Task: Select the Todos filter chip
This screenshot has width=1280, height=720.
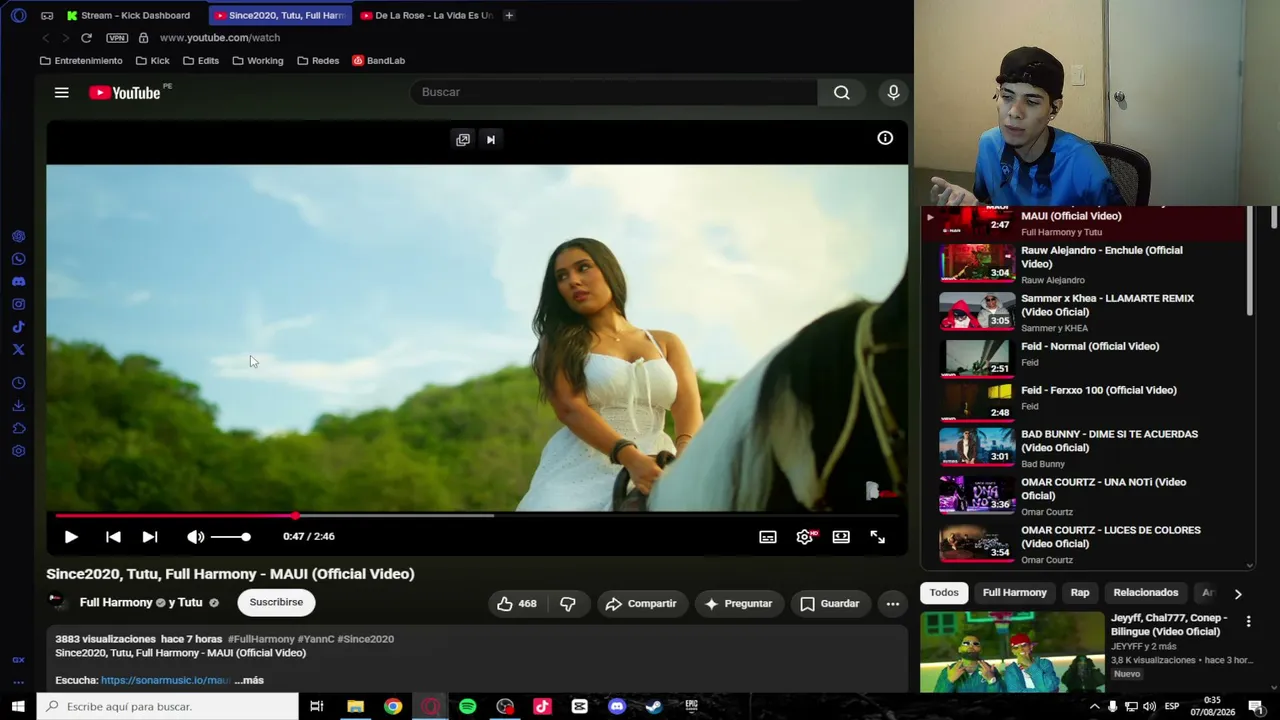Action: [944, 593]
